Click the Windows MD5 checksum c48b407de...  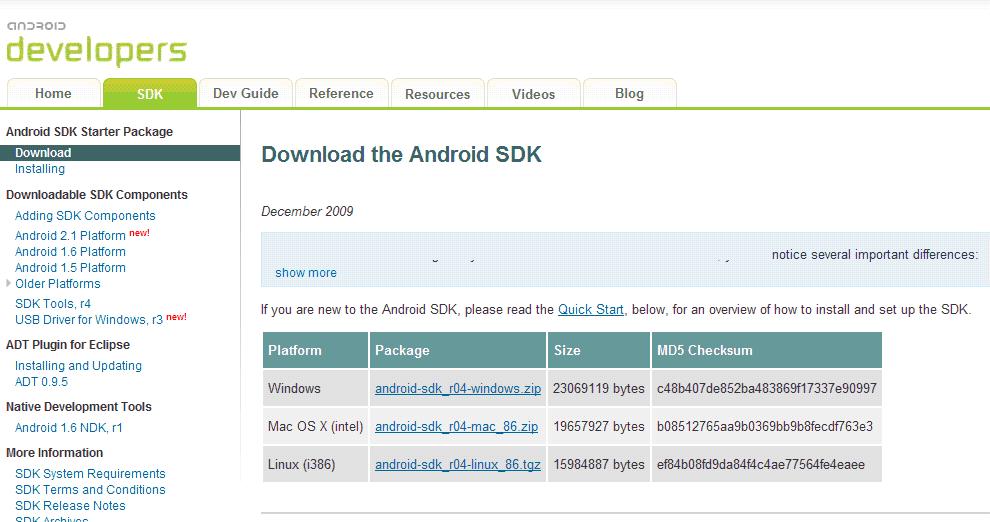click(x=766, y=388)
